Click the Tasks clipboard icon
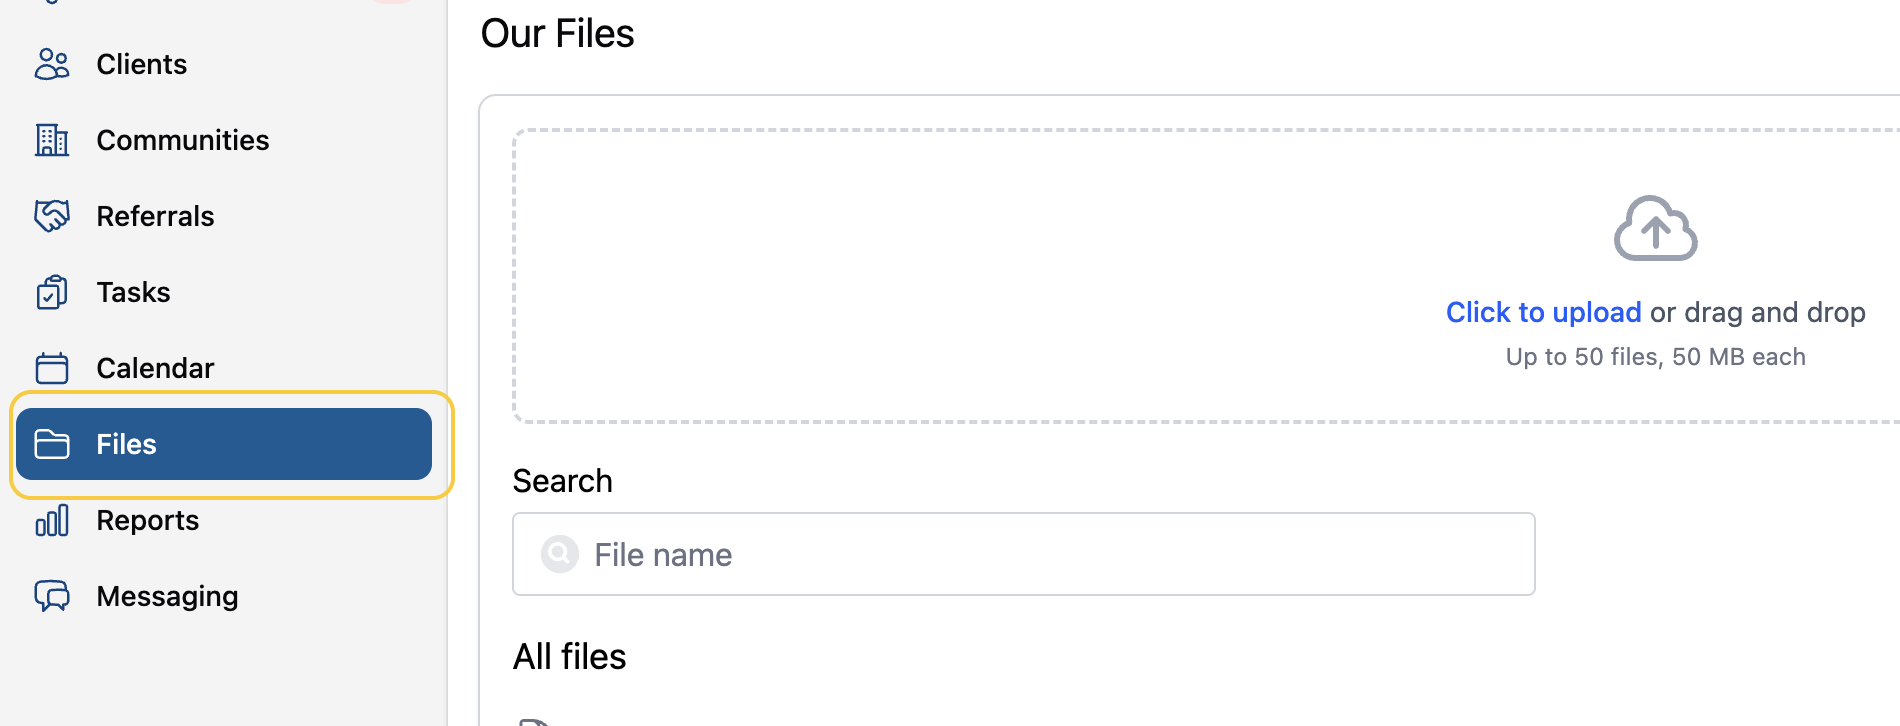The image size is (1900, 726). 52,292
